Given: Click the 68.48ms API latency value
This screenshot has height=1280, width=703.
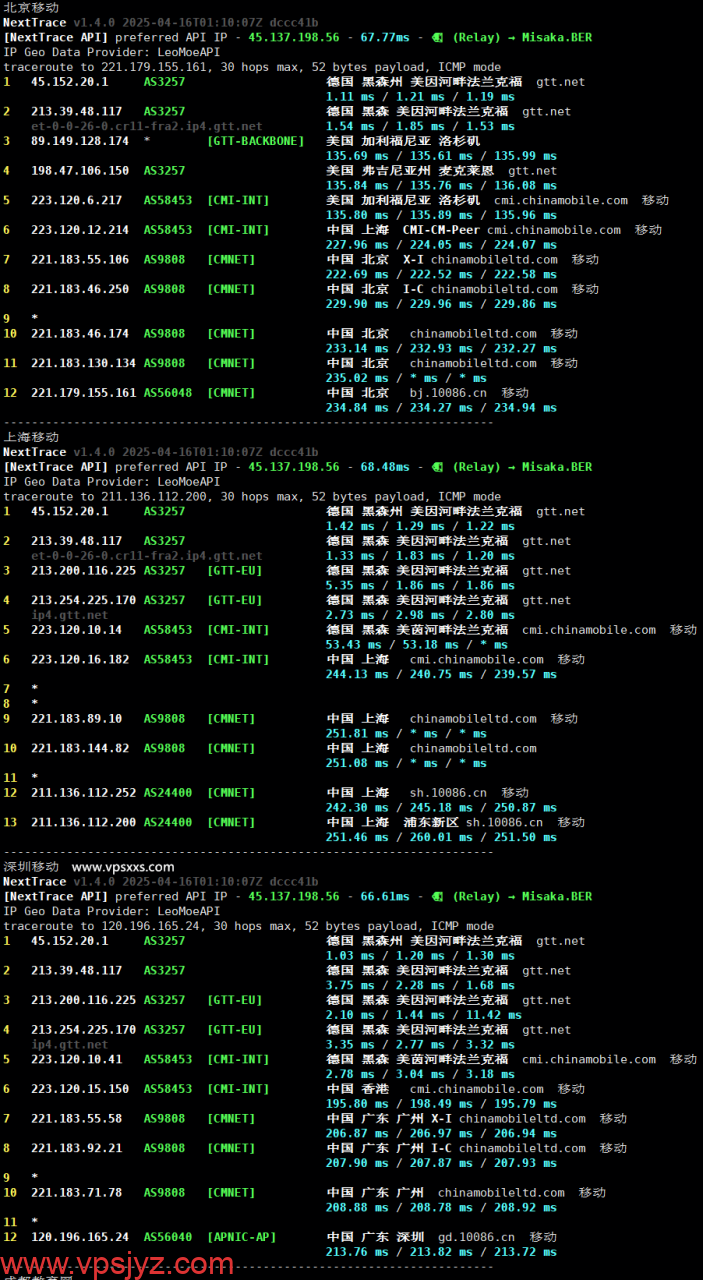Looking at the screenshot, I should click(385, 467).
